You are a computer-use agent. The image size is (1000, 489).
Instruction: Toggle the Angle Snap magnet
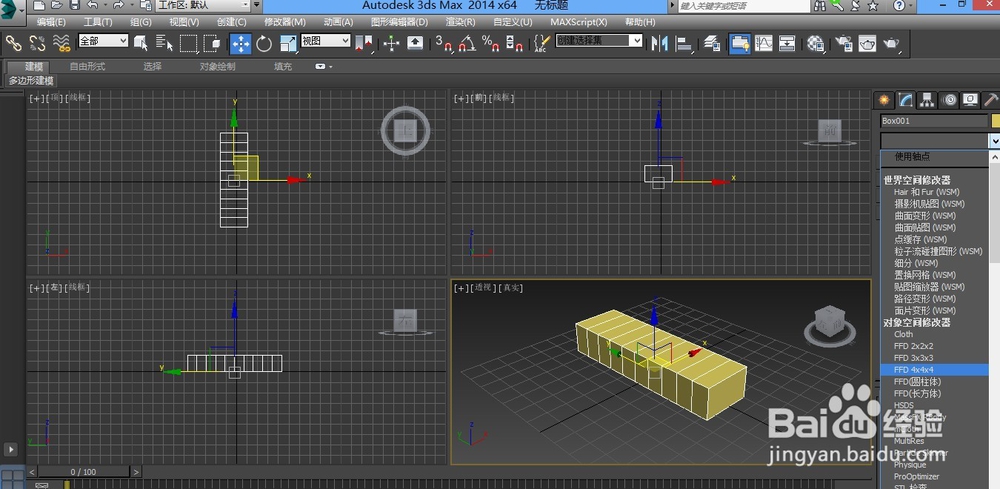pos(467,43)
